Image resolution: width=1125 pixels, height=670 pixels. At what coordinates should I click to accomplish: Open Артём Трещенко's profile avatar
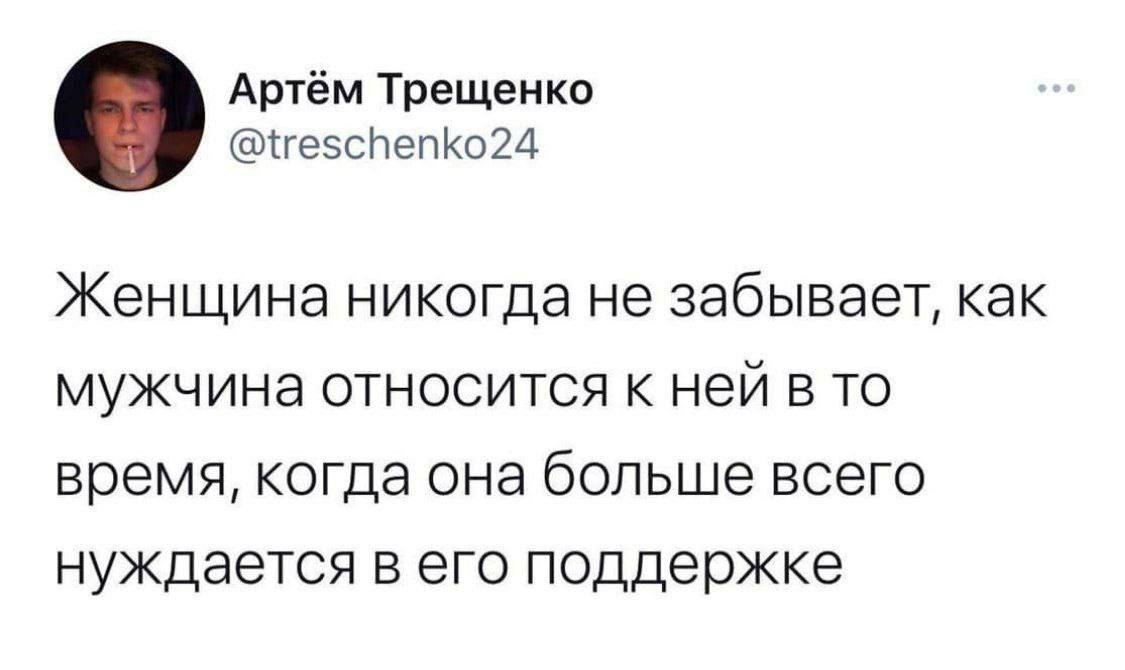pos(129,116)
